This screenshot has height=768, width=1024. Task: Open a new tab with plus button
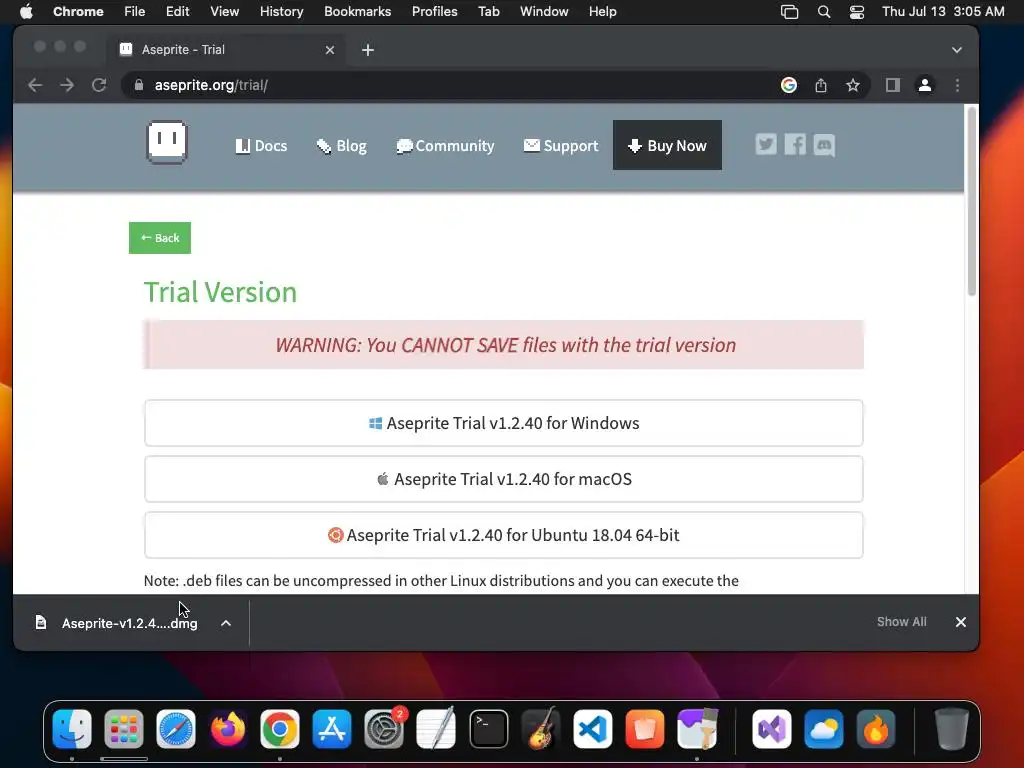point(368,50)
